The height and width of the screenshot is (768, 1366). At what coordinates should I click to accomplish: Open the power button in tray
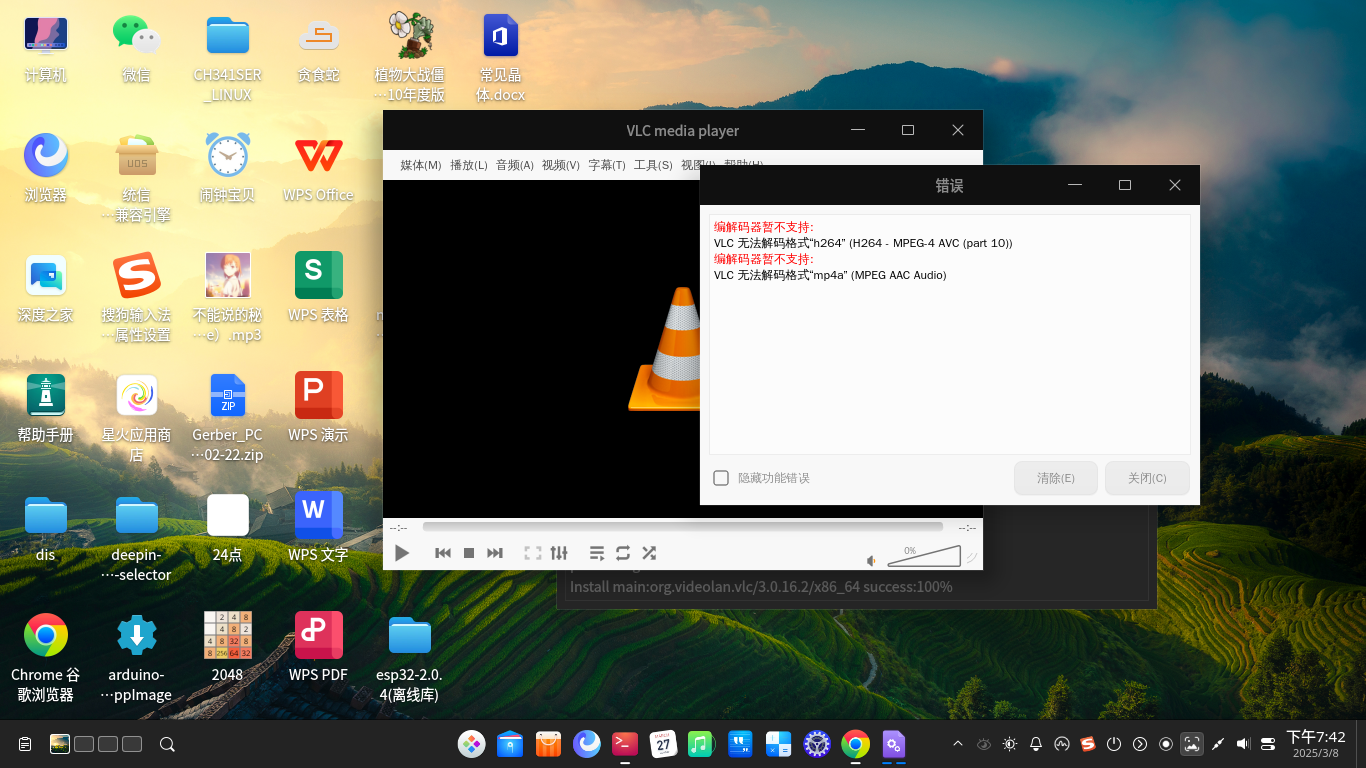[x=1114, y=744]
